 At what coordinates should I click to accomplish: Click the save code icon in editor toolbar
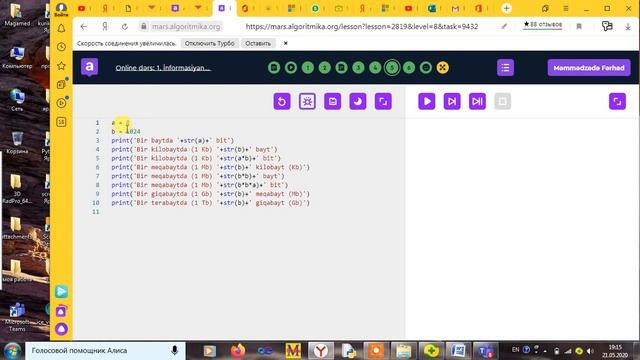(x=333, y=101)
